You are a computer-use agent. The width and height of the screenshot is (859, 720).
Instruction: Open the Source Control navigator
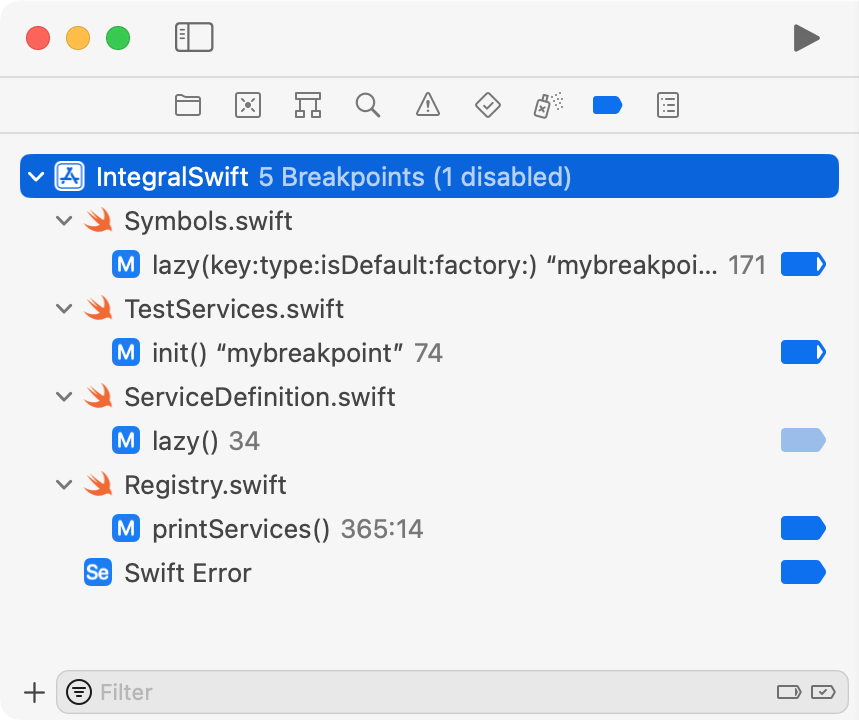coord(248,105)
